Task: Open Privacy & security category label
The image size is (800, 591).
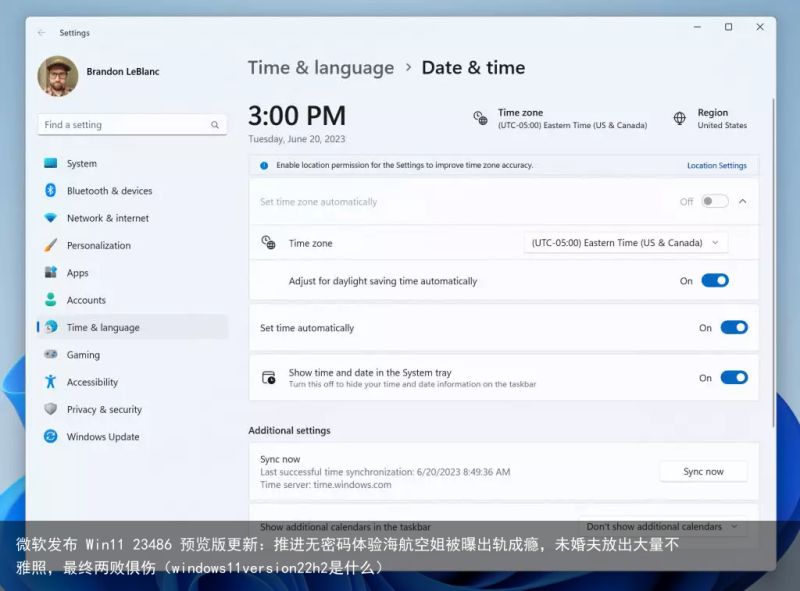Action: [105, 409]
